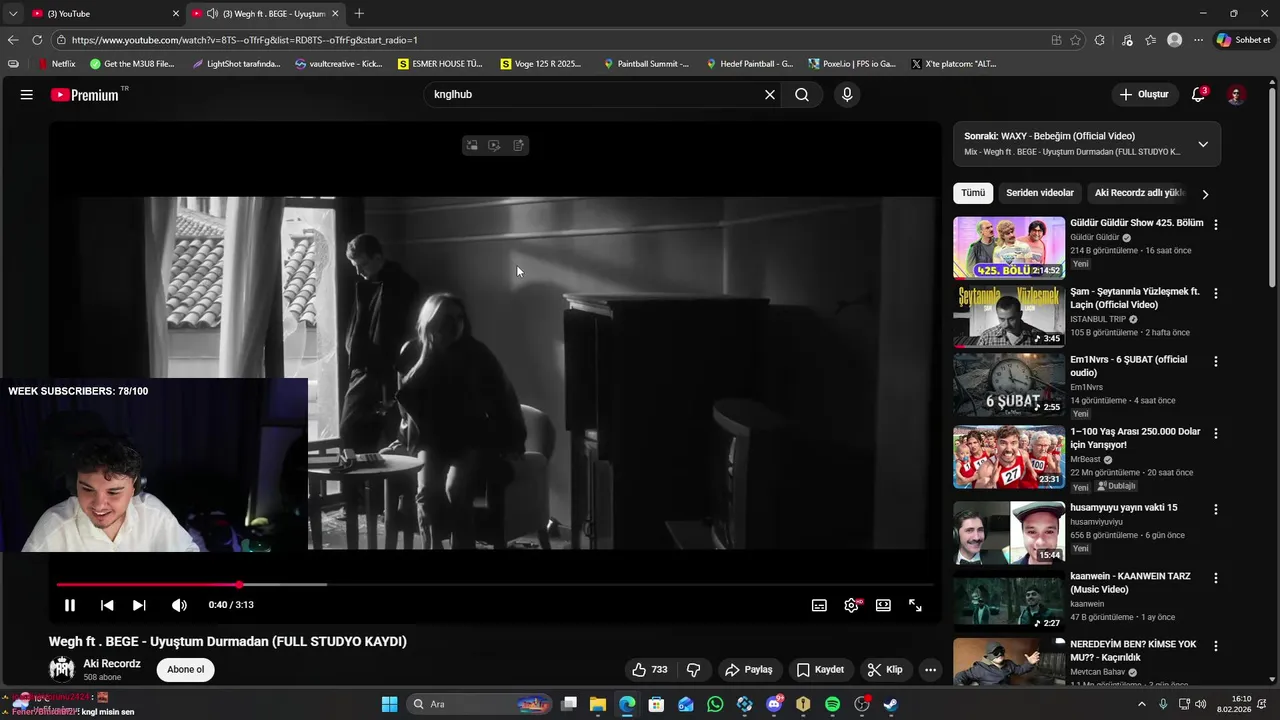The image size is (1280, 720).
Task: Open Steam from taskbar
Action: (x=891, y=705)
